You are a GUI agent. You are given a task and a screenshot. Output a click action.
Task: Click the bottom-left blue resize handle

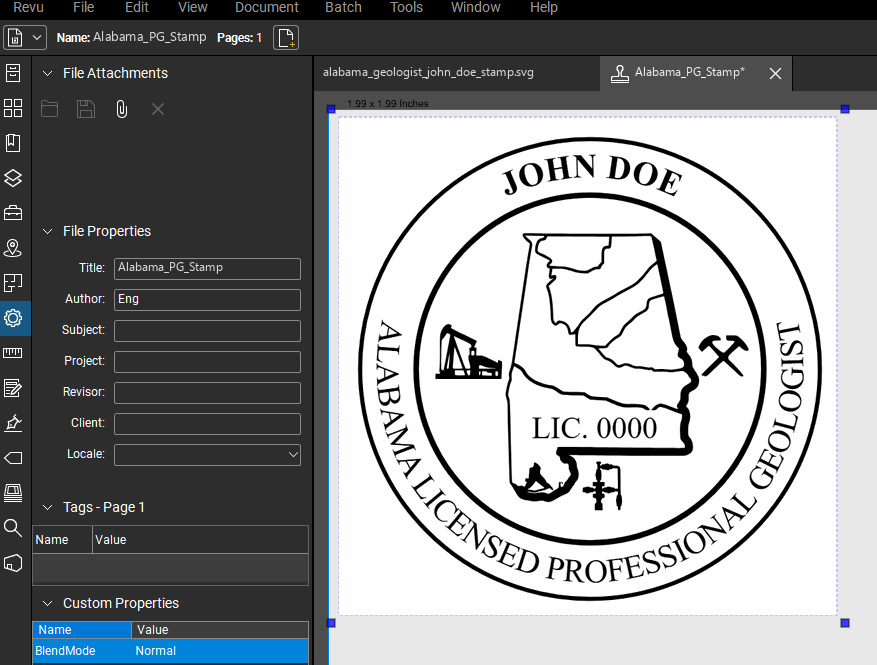(x=331, y=622)
